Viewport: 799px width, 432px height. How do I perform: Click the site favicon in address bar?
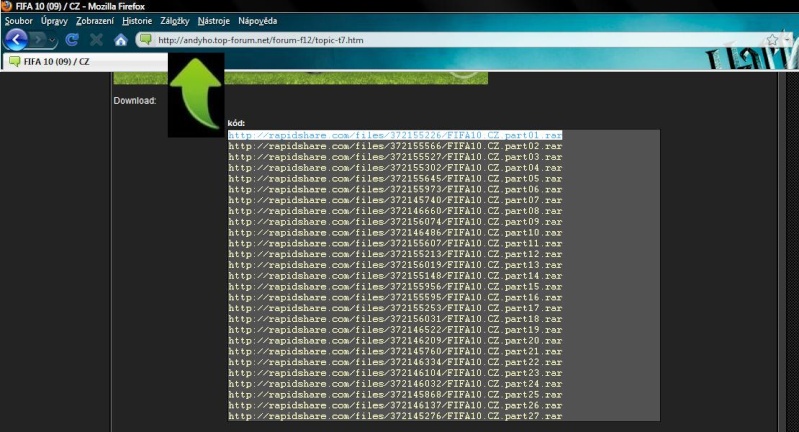click(x=146, y=39)
